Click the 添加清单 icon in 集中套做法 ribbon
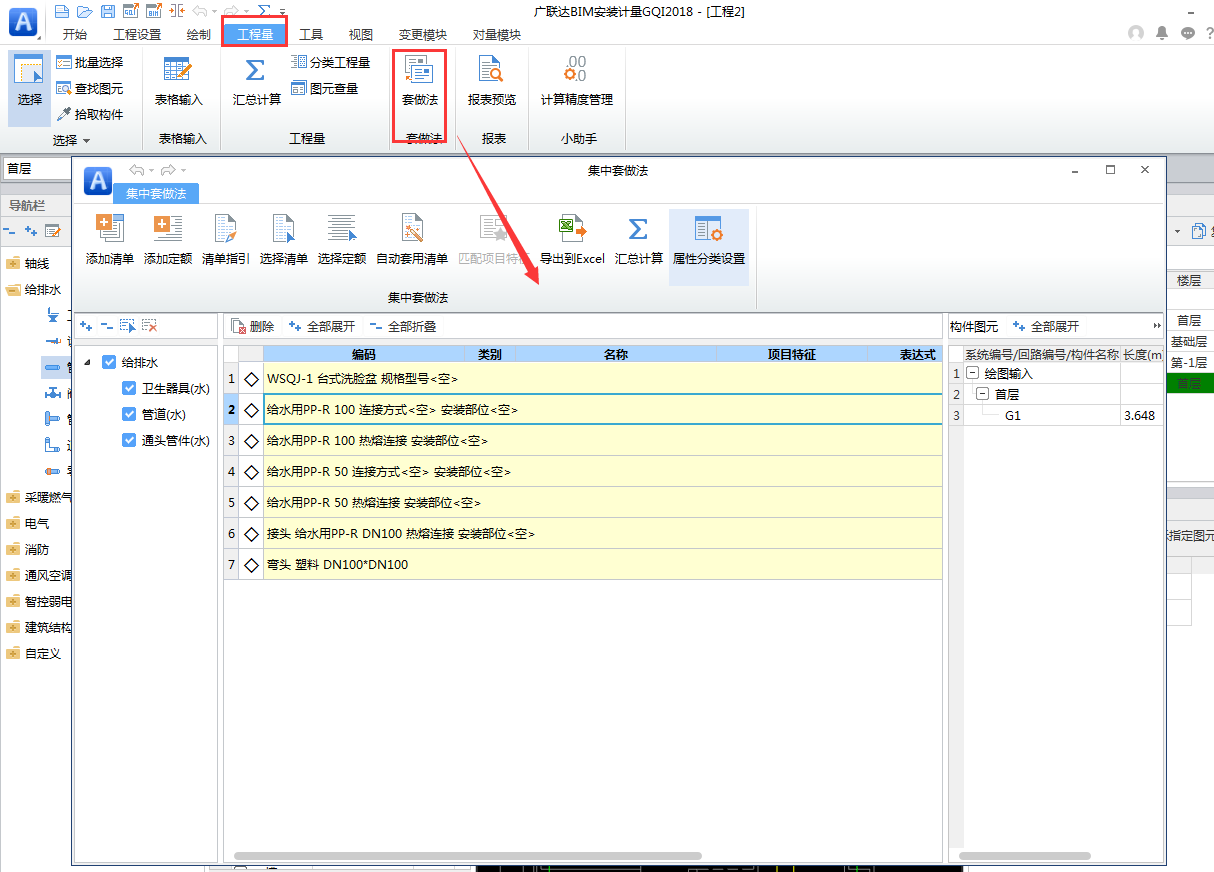Image resolution: width=1214 pixels, height=872 pixels. point(109,228)
